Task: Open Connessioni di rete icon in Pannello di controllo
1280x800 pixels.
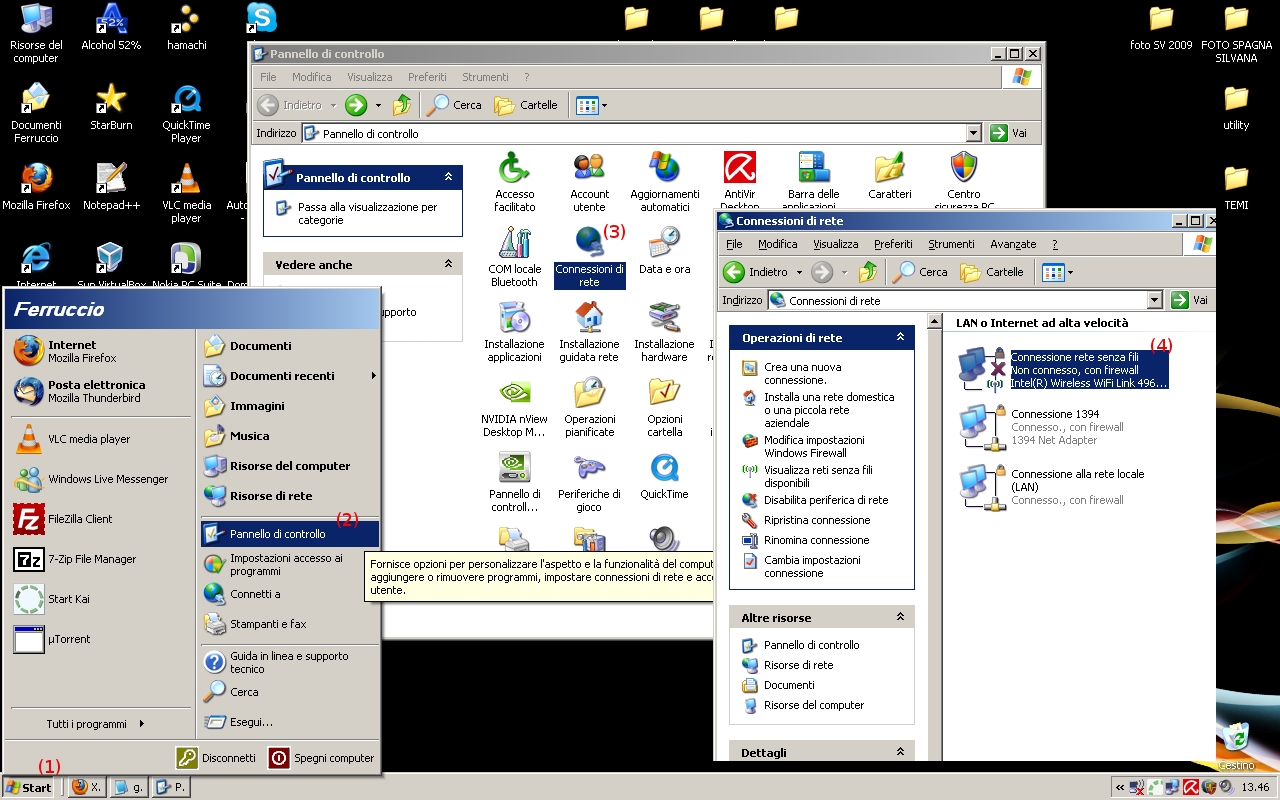Action: point(589,257)
